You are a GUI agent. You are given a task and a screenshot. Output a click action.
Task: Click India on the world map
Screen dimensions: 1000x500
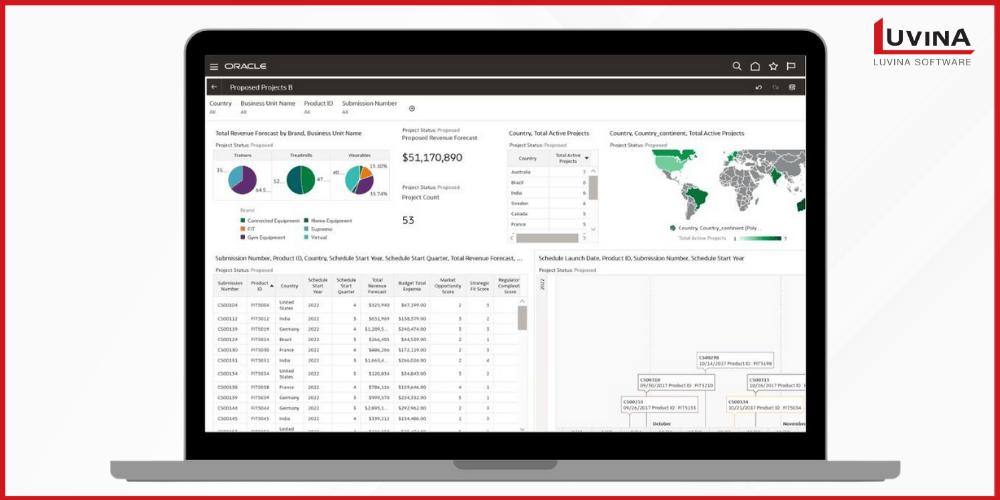coord(774,175)
